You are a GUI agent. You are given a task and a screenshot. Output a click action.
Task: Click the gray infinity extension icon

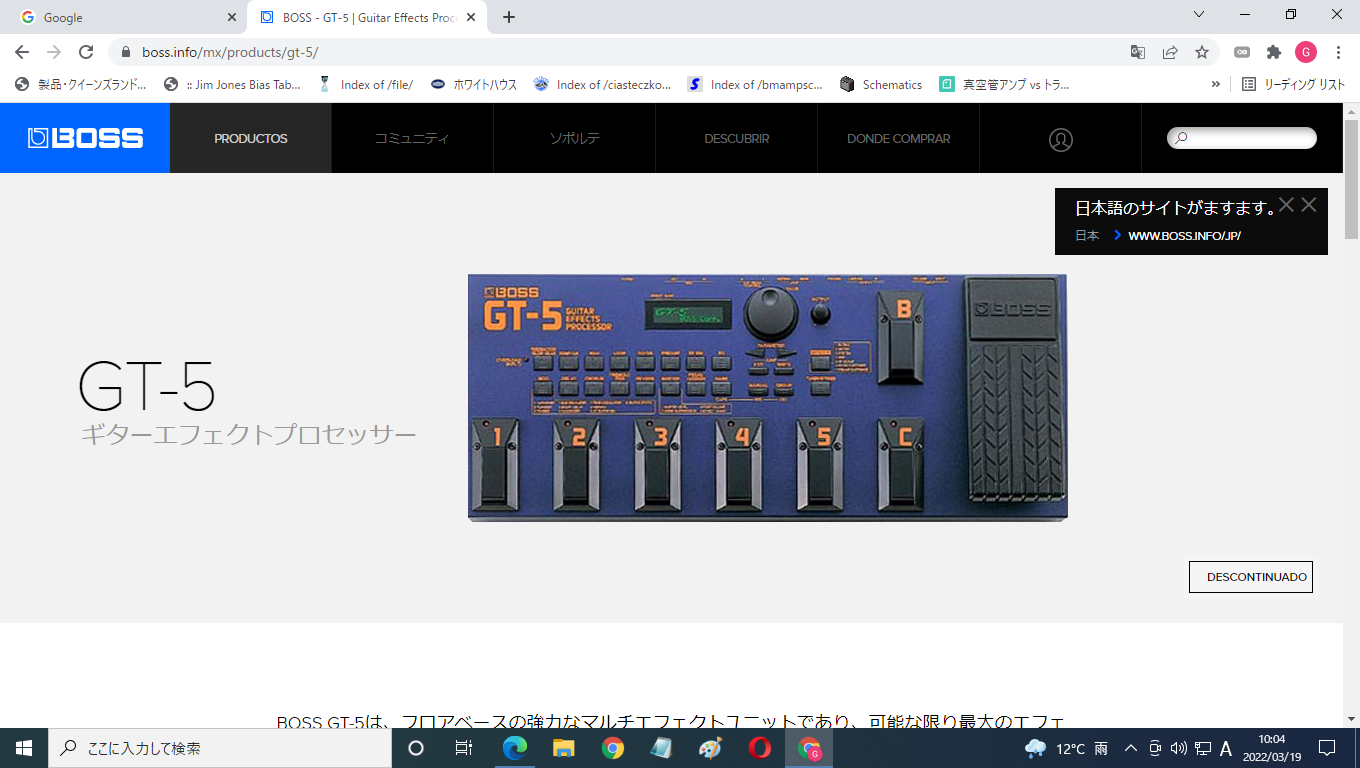[1242, 52]
